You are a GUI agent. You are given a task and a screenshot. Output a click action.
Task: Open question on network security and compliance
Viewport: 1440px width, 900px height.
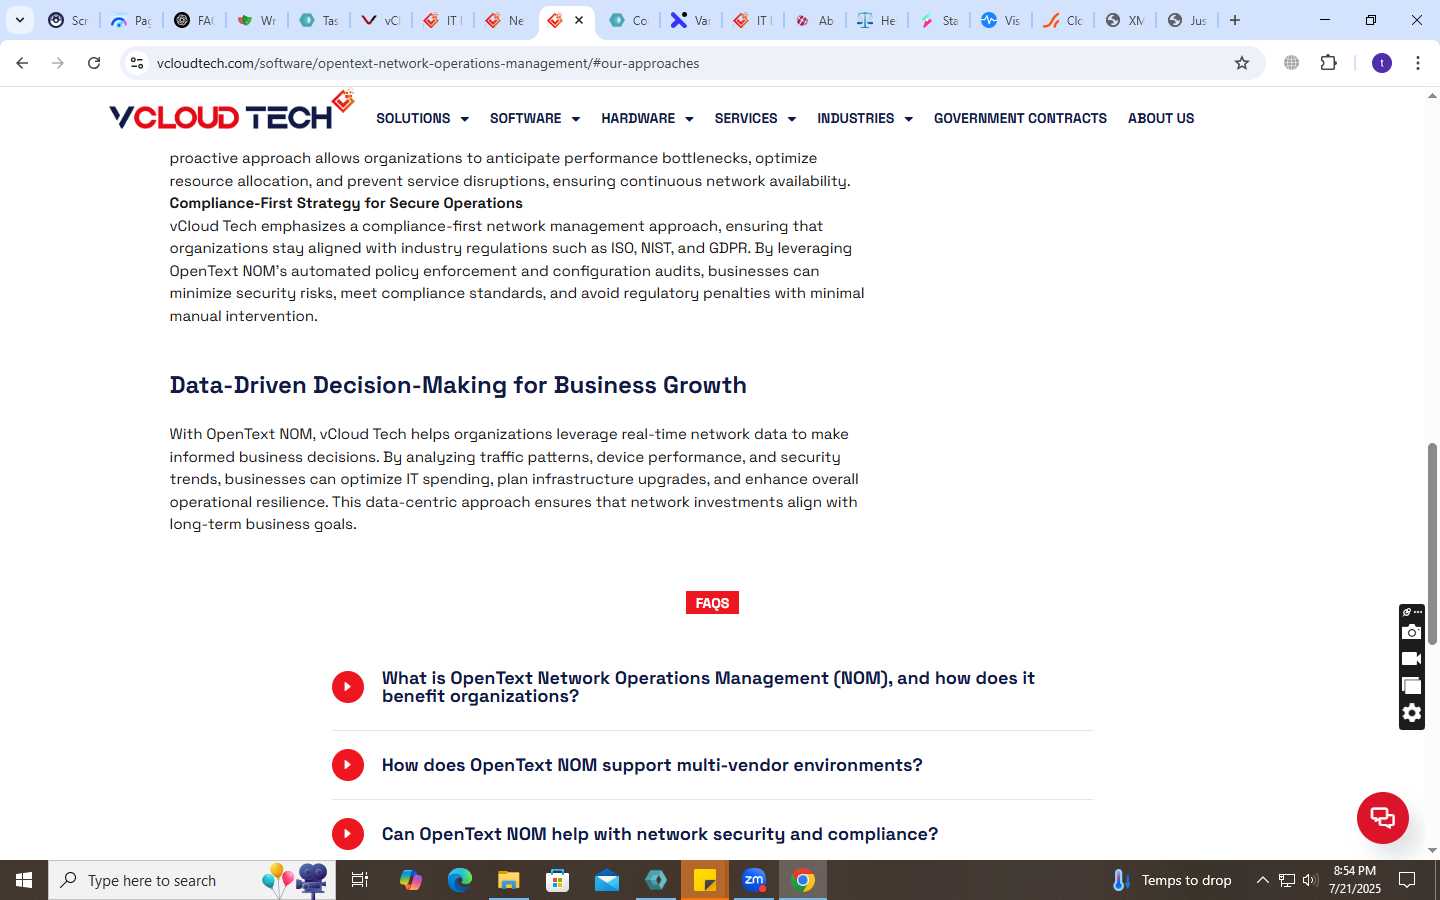[660, 834]
